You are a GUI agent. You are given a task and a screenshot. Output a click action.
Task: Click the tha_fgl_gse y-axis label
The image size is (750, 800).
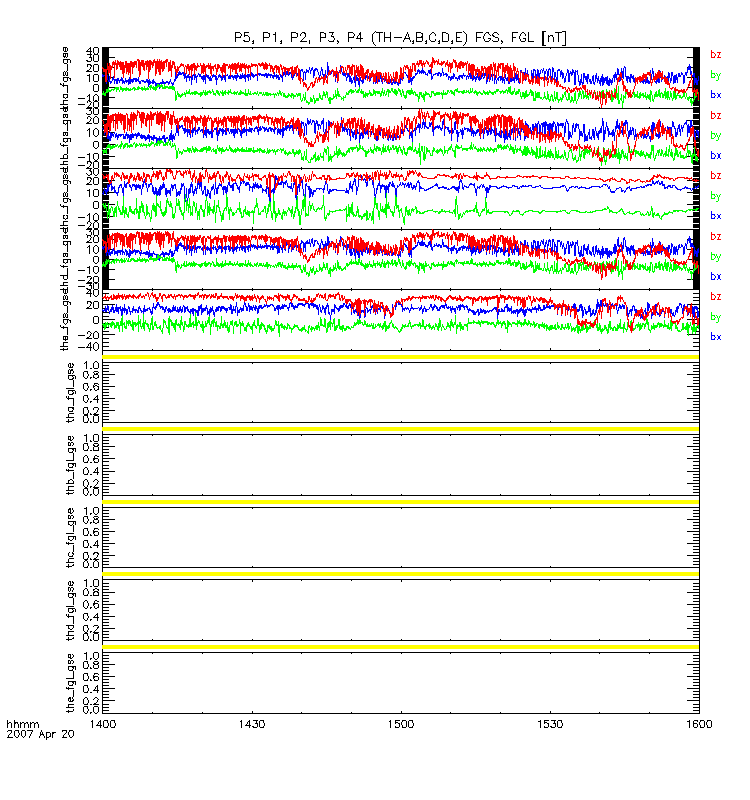[x=70, y=392]
